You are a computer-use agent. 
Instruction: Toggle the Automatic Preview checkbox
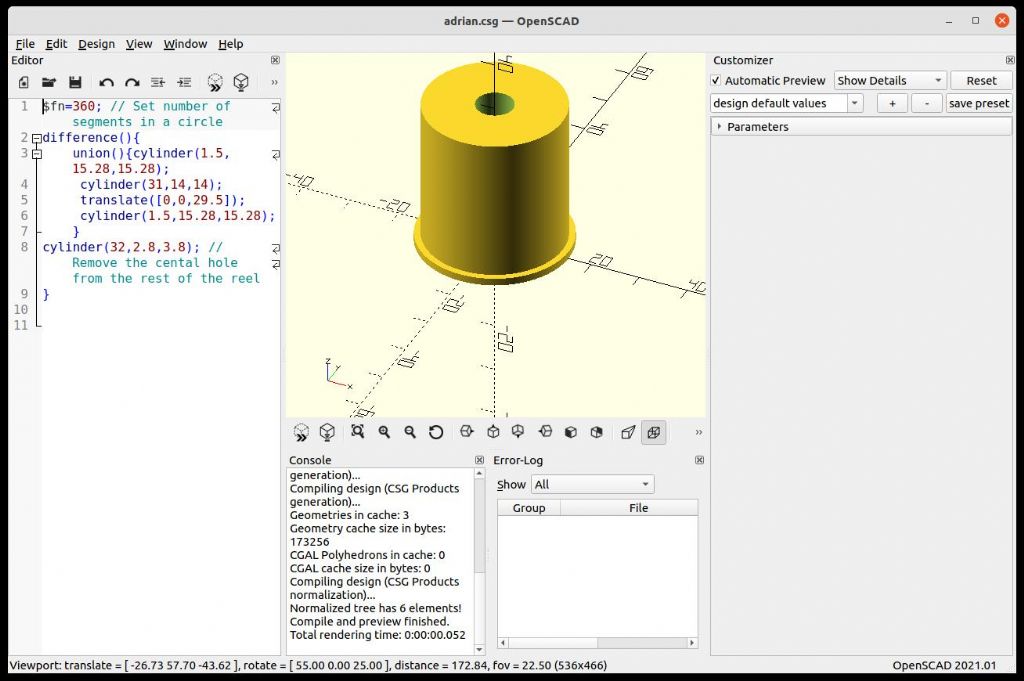(716, 80)
